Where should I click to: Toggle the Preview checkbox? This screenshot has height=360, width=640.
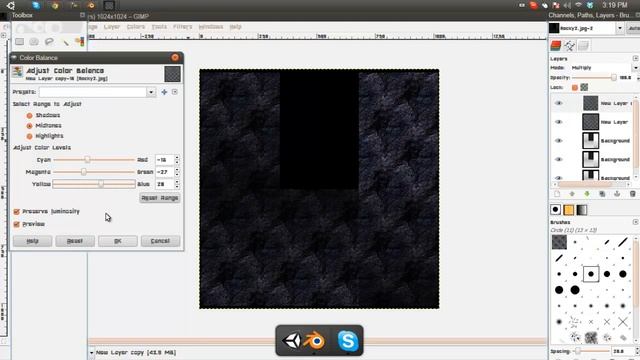click(x=17, y=224)
